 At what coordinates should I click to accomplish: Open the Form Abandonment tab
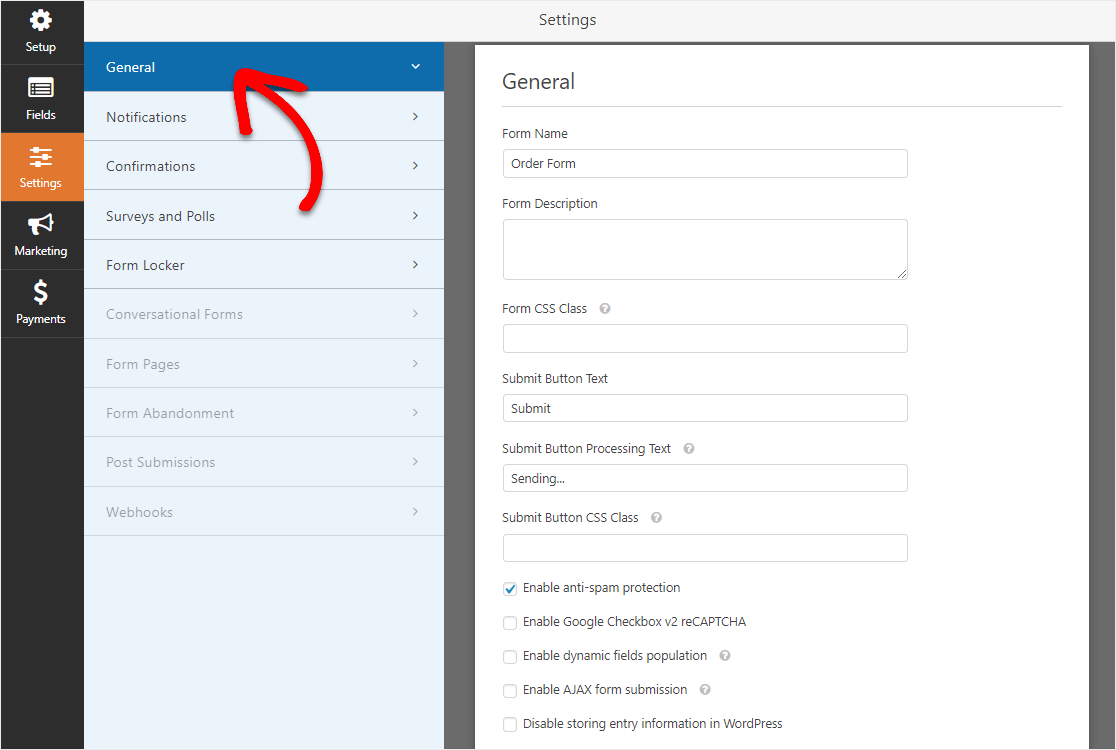(x=264, y=413)
